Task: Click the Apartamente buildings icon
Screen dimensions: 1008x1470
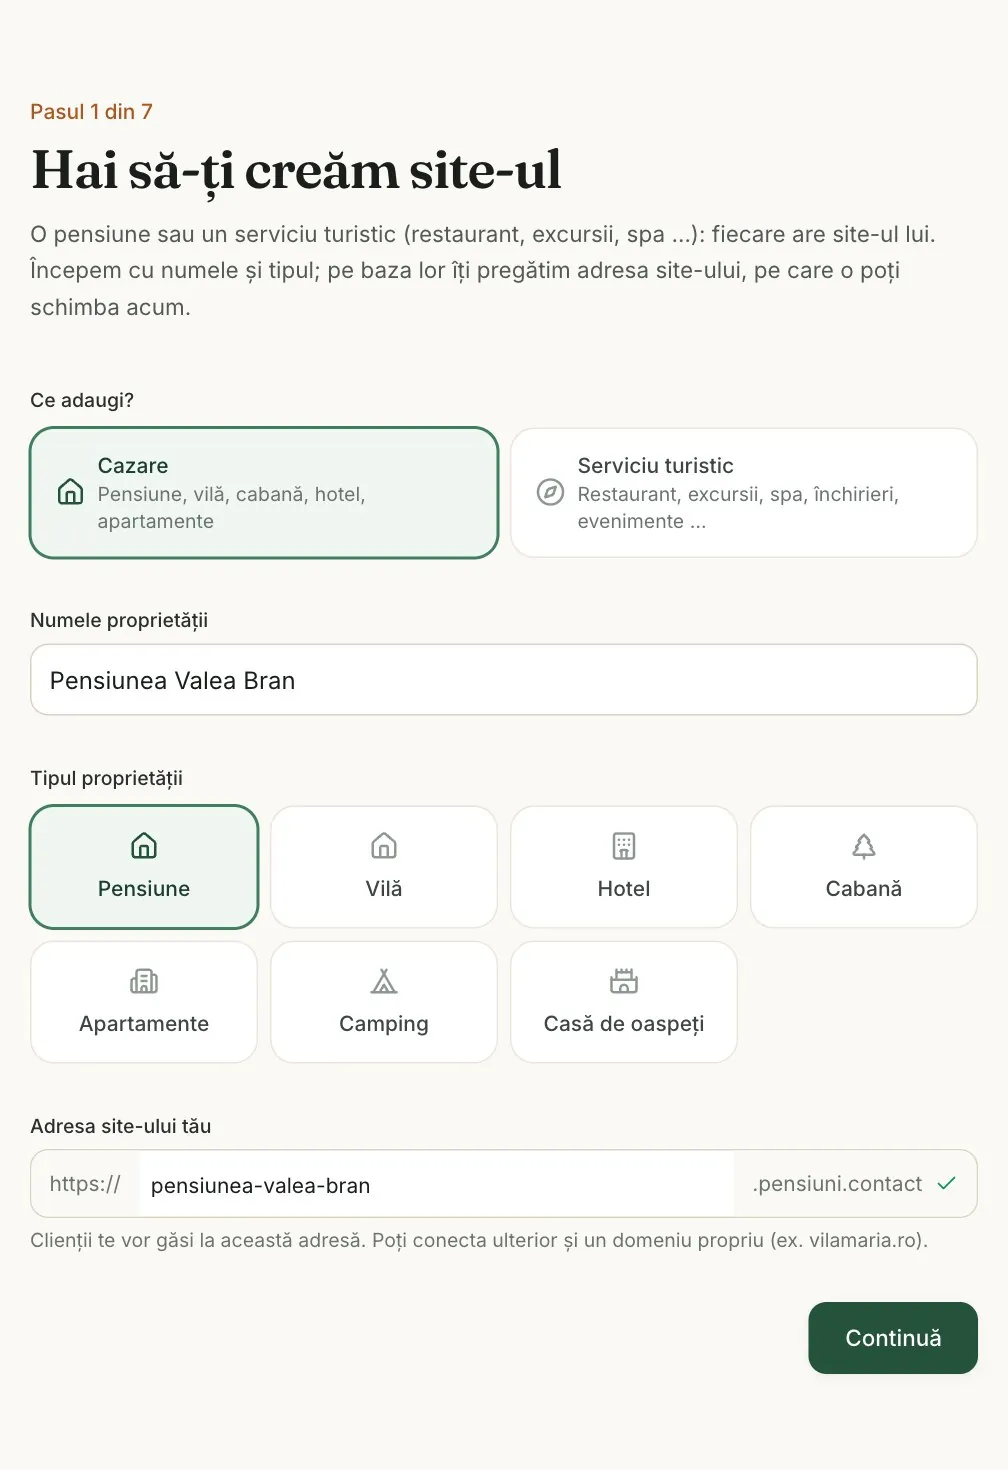Action: click(x=144, y=981)
